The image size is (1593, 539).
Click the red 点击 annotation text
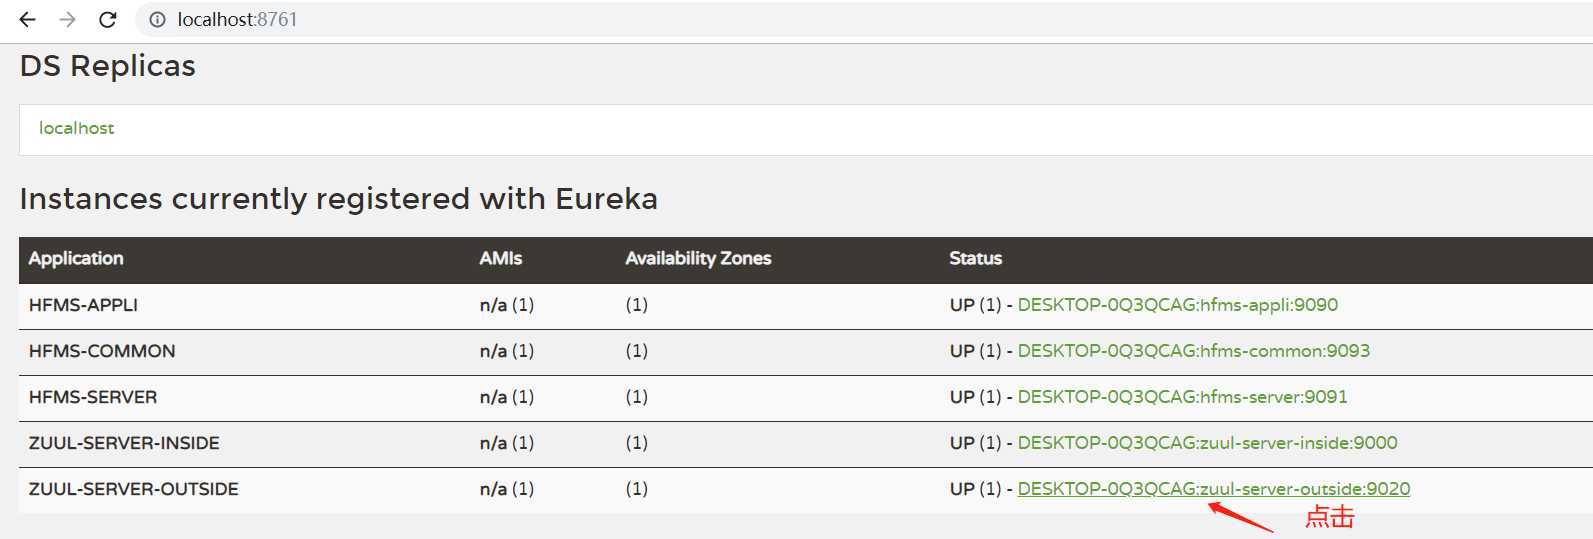[x=1330, y=517]
